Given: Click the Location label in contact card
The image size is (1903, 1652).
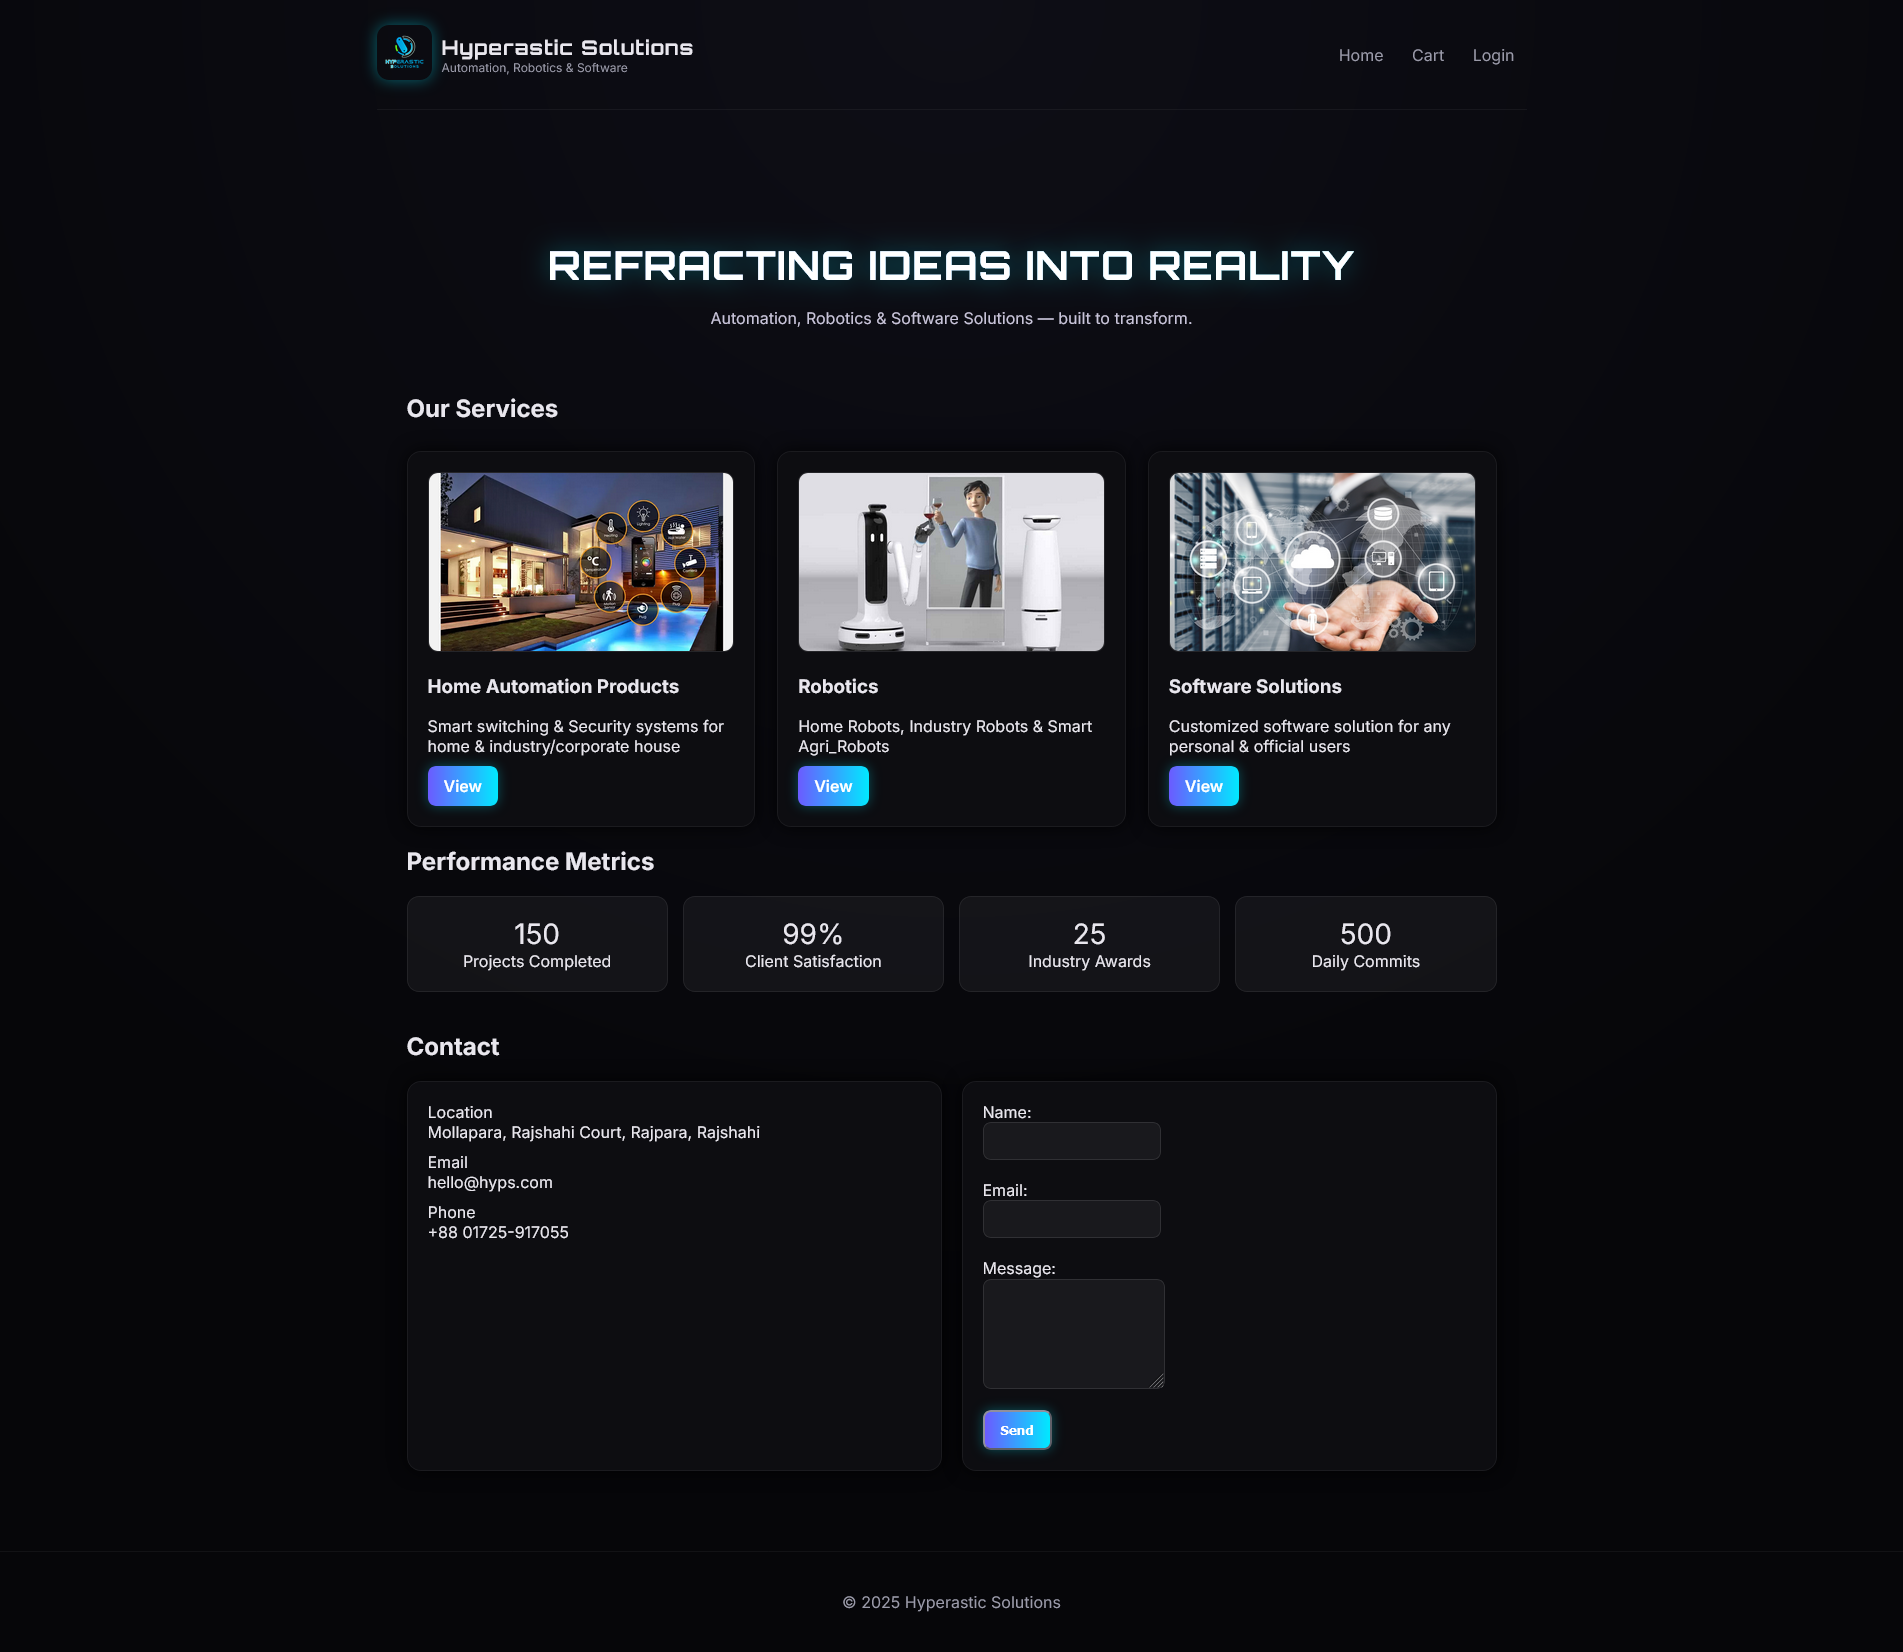Looking at the screenshot, I should (460, 1112).
